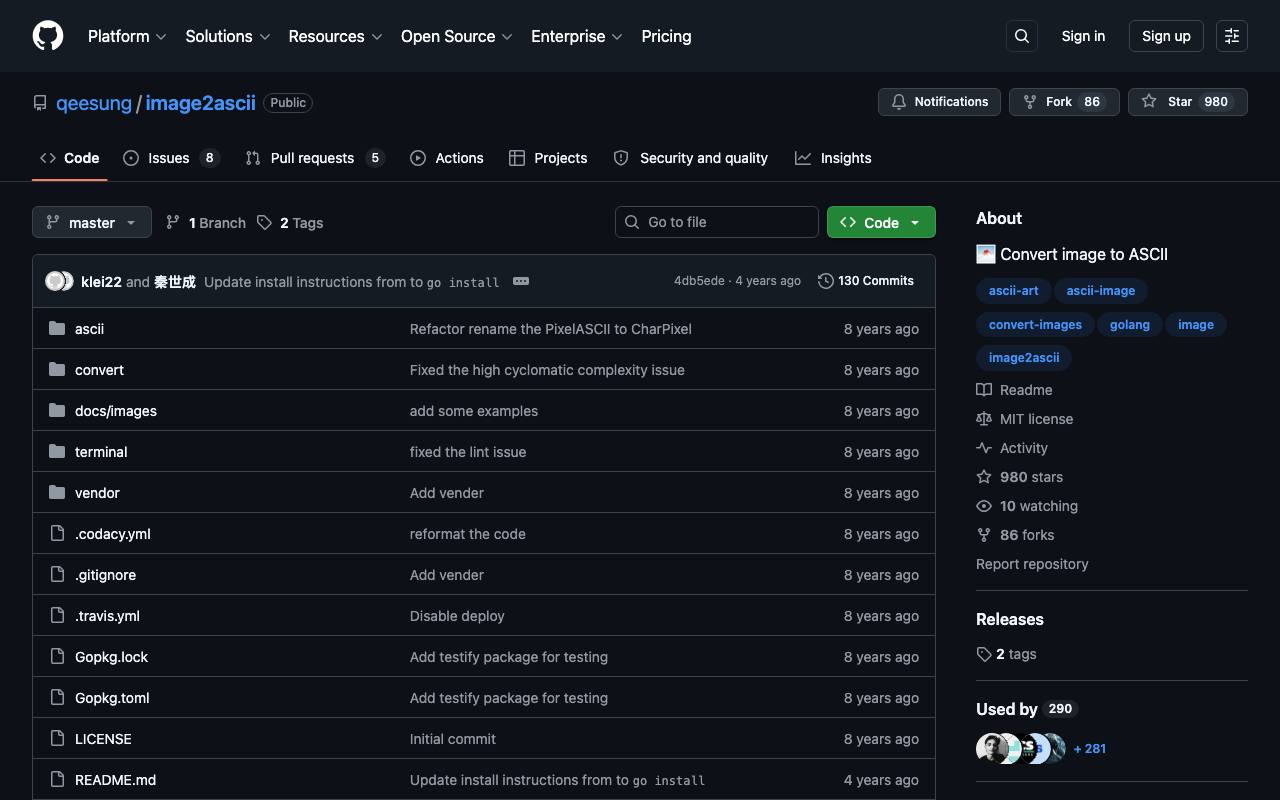Screen dimensions: 1280x800
Task: Open the Insights tab
Action: (833, 158)
